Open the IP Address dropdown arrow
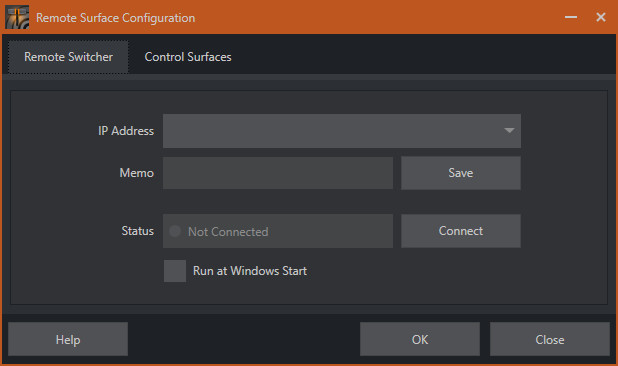 click(509, 131)
